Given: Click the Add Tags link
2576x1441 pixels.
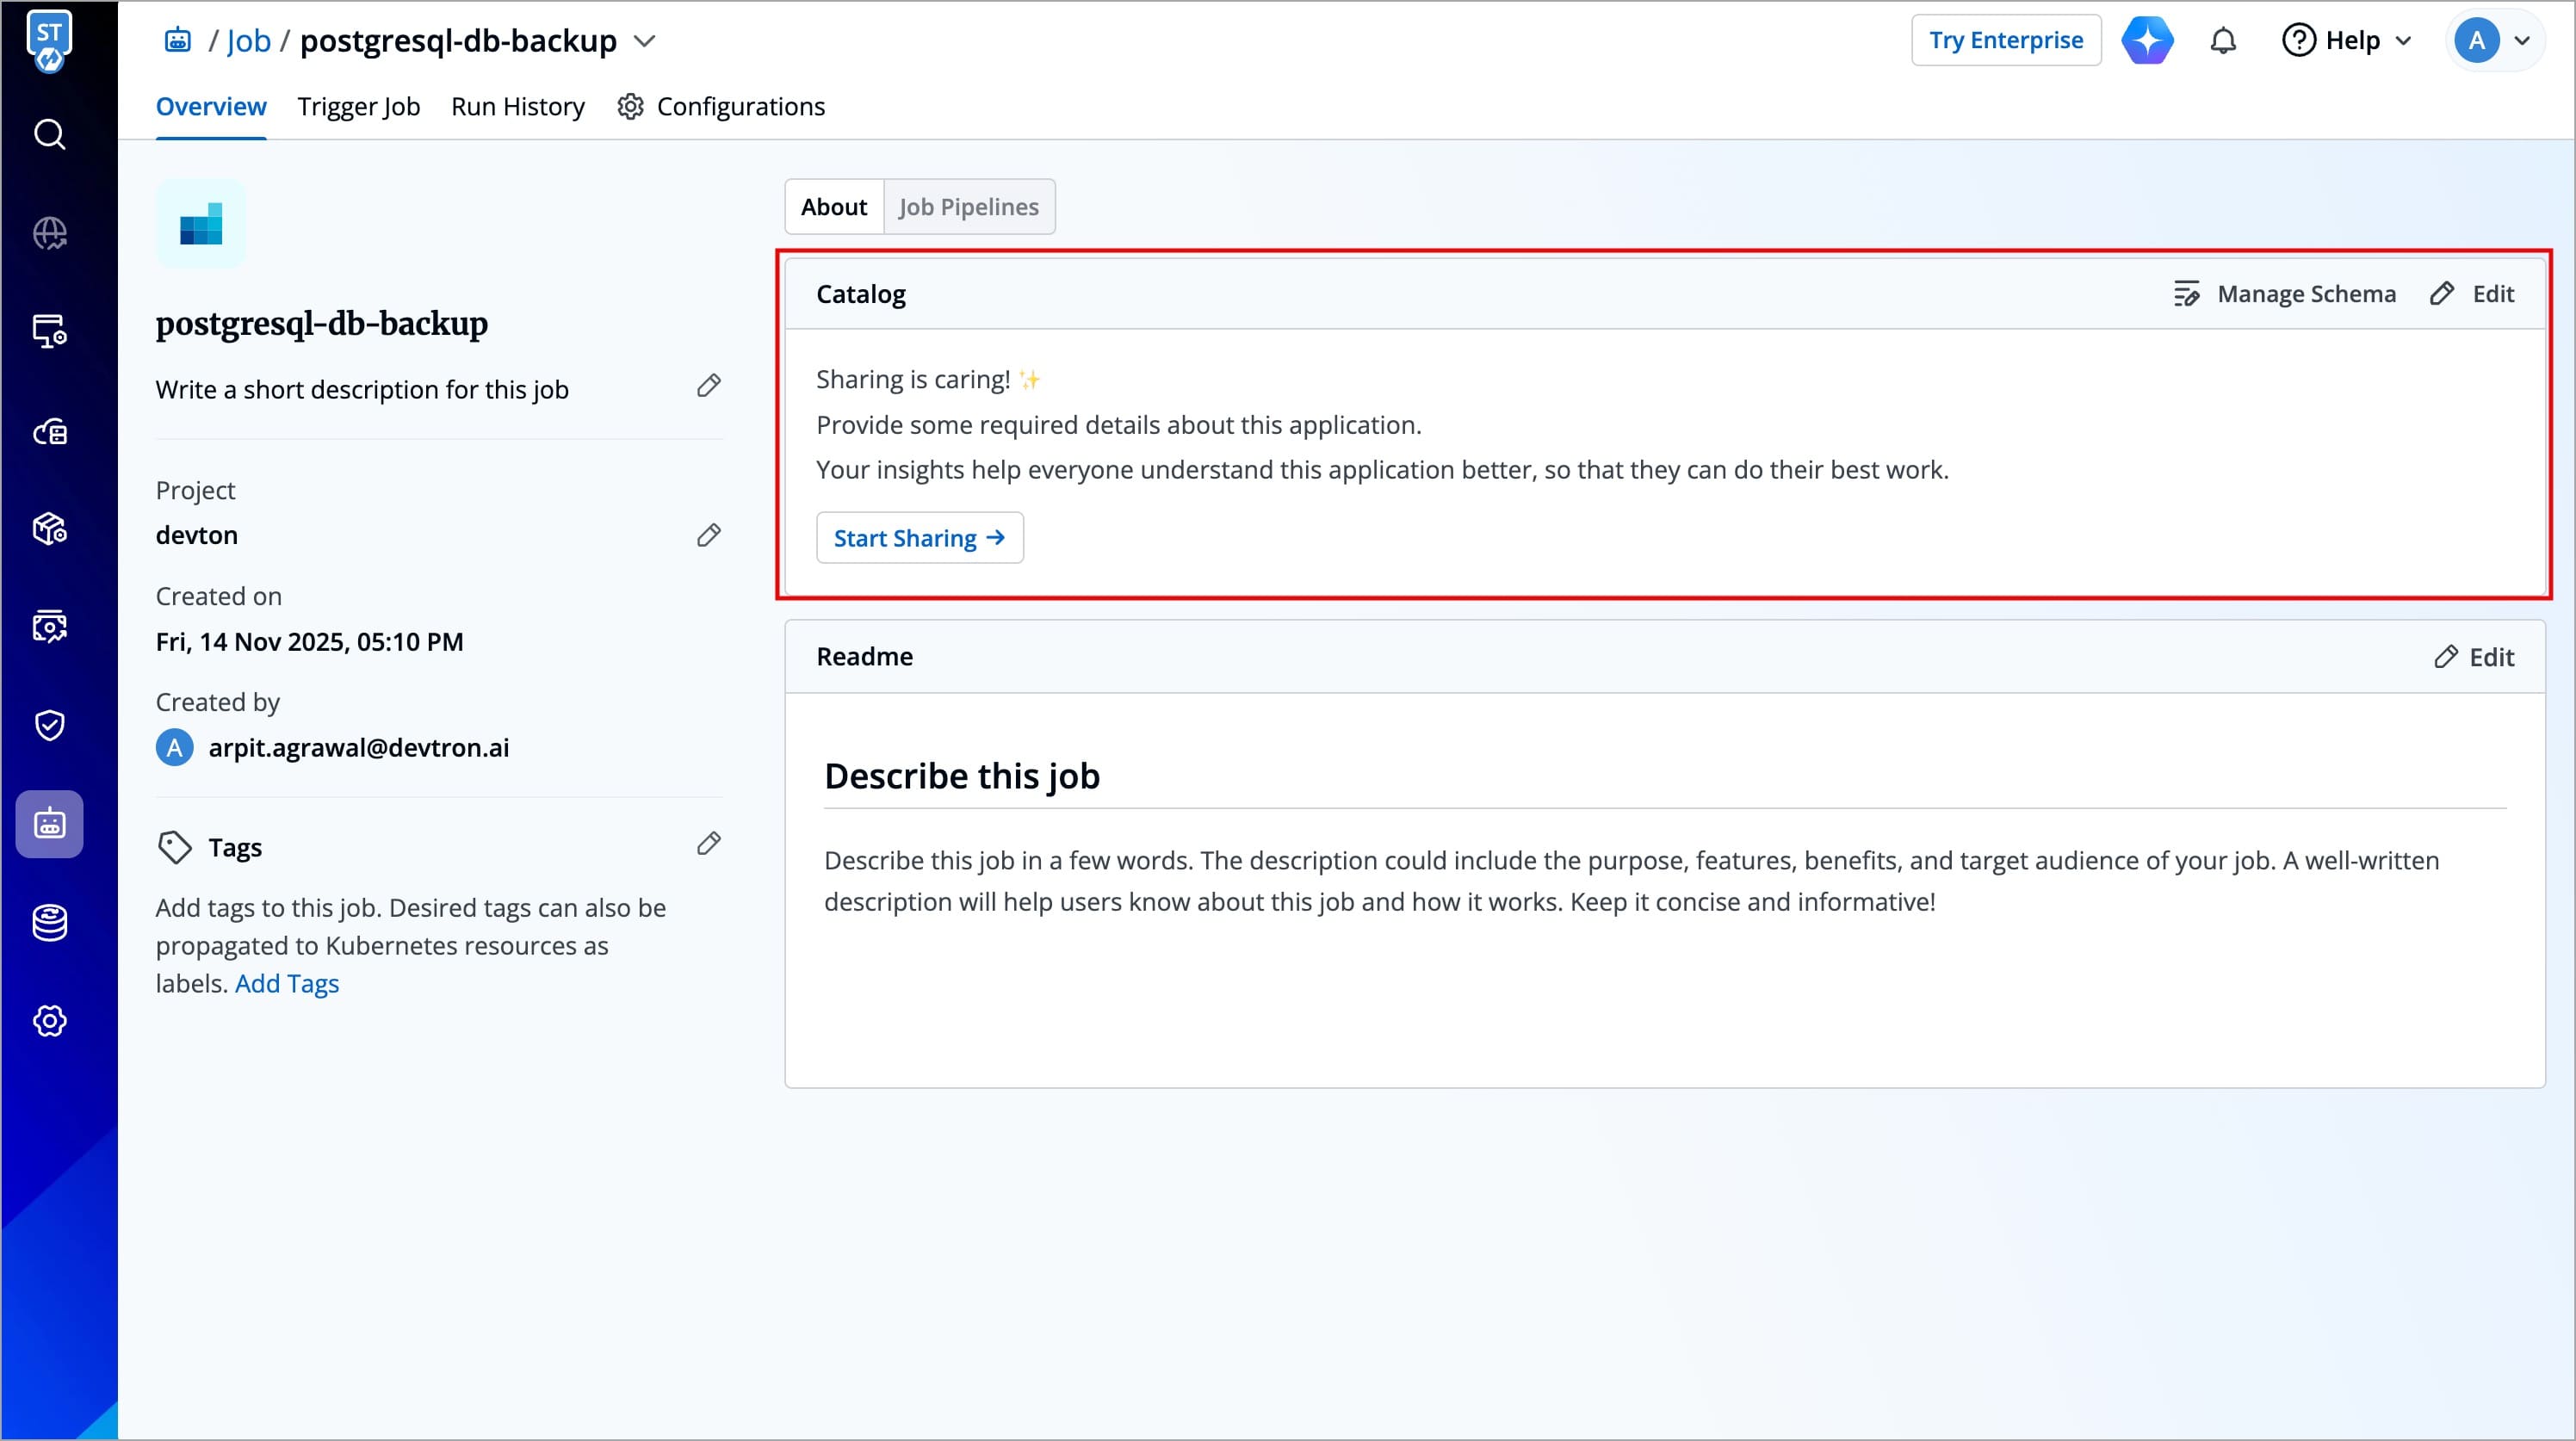Looking at the screenshot, I should 287,984.
